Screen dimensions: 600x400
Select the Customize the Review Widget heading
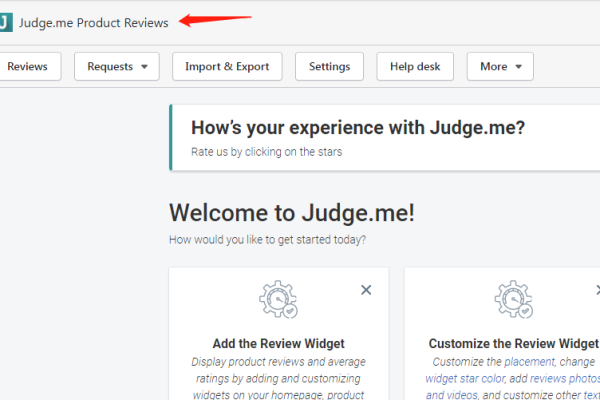coord(514,344)
